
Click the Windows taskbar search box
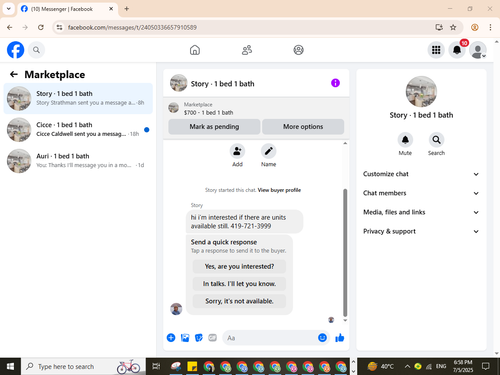(x=83, y=366)
